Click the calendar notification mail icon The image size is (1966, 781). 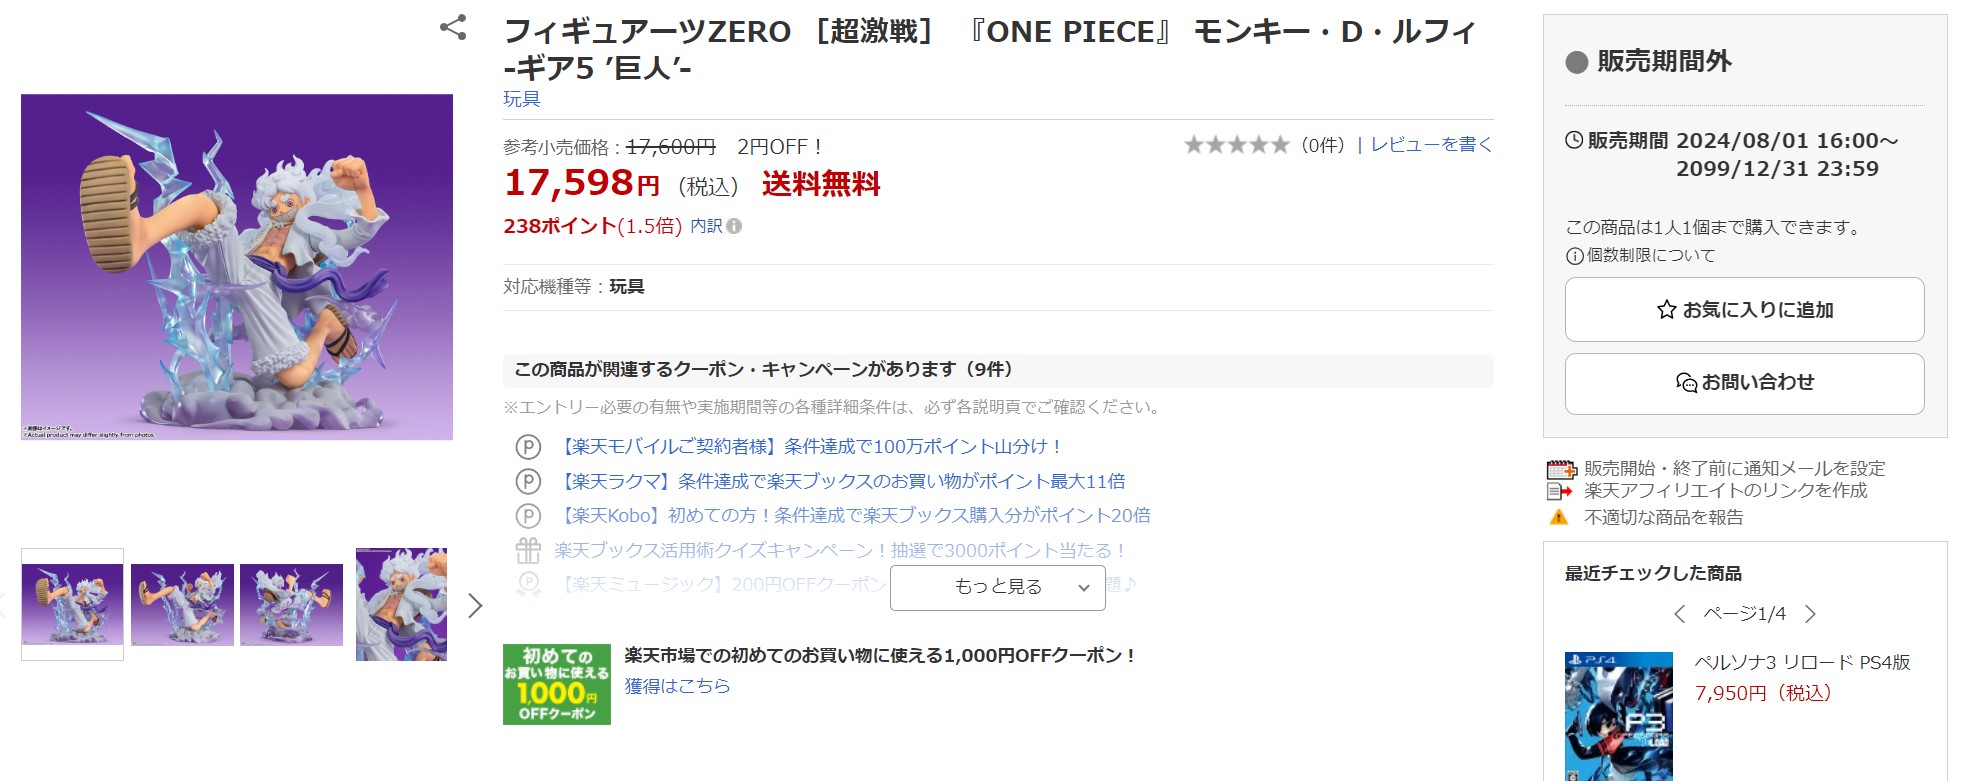coord(1560,469)
